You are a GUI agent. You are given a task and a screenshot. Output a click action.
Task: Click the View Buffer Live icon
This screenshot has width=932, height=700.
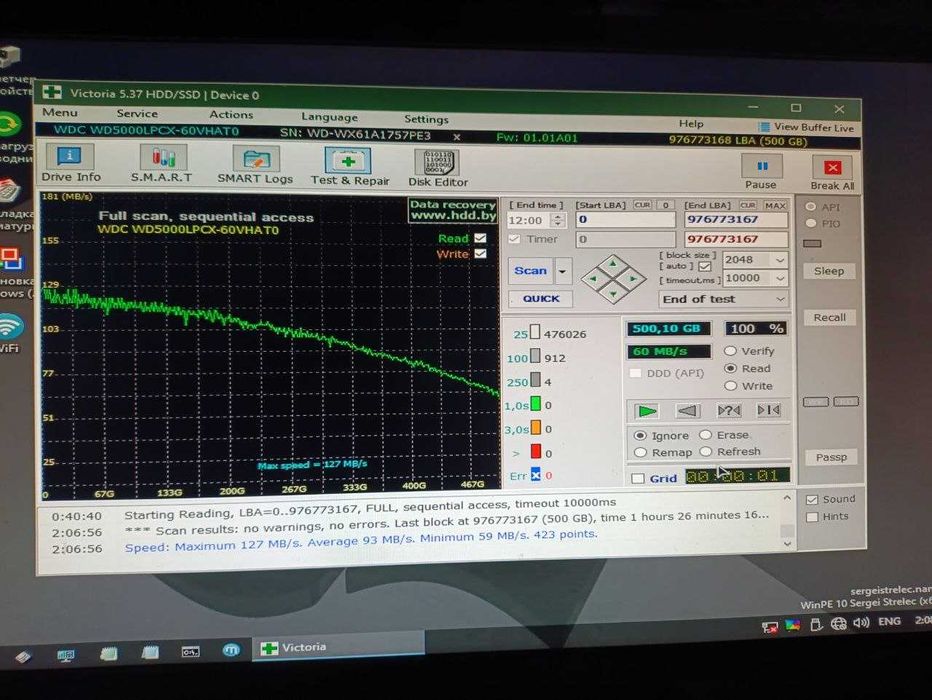click(764, 127)
